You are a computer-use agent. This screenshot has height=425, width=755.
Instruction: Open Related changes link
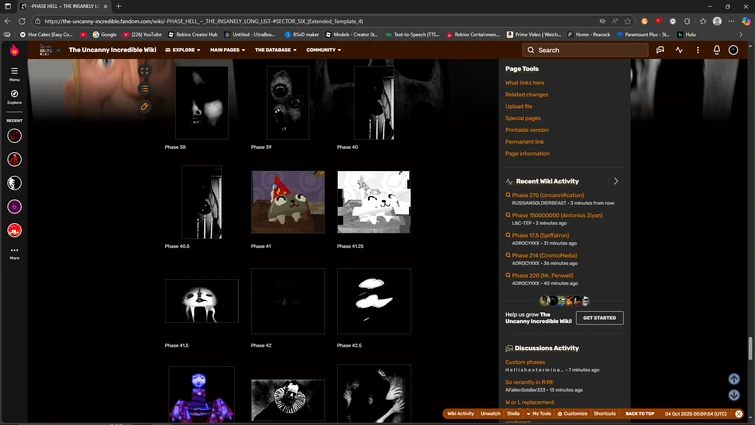pos(527,95)
